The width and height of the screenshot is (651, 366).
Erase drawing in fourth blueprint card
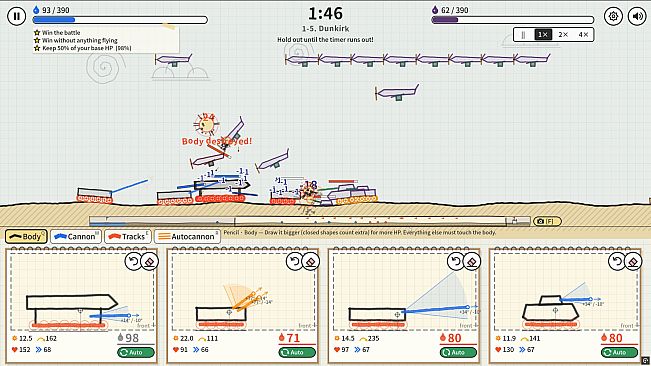633,261
